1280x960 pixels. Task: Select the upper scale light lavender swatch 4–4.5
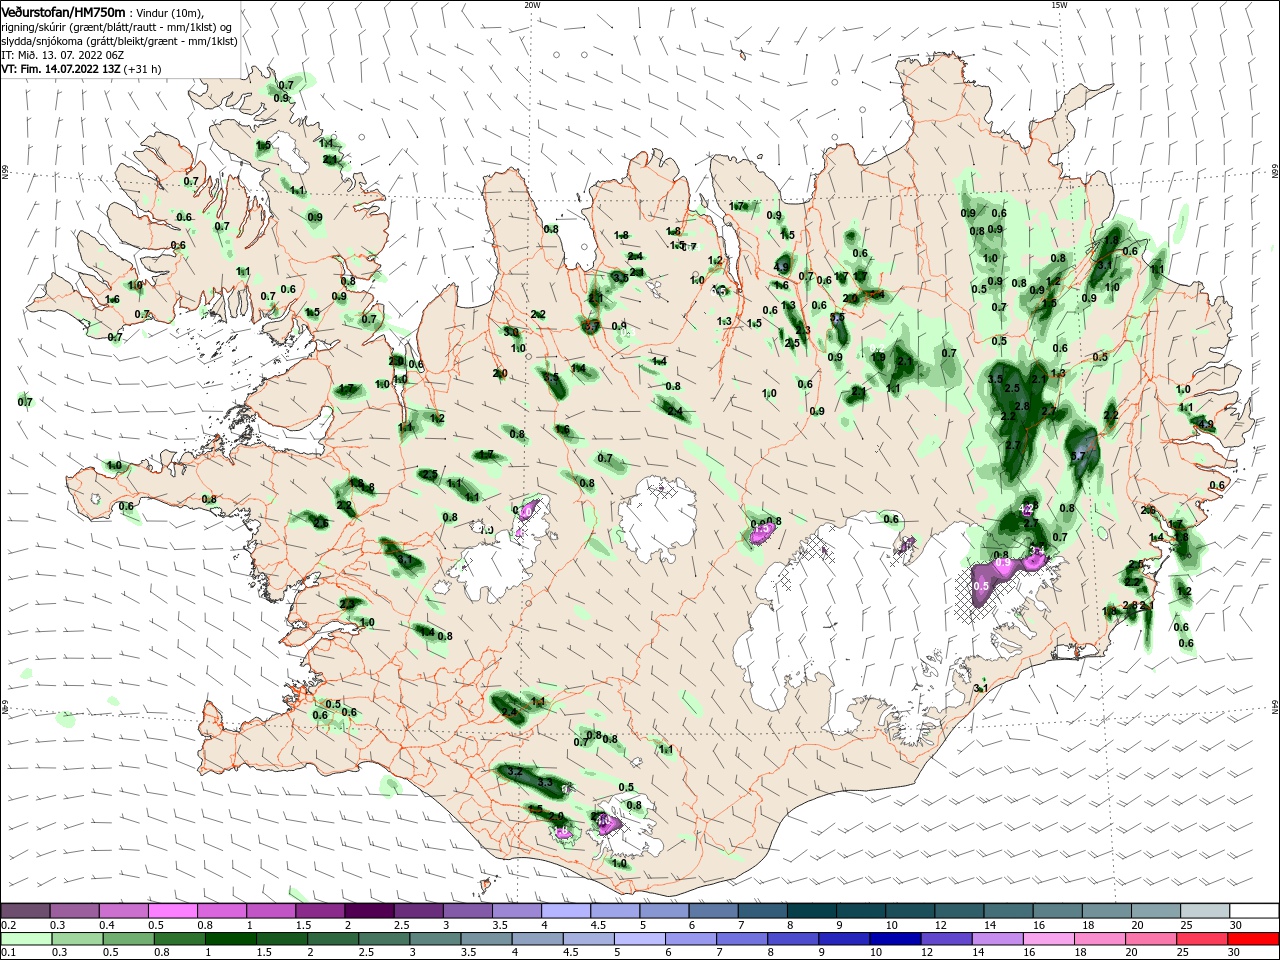coord(566,912)
